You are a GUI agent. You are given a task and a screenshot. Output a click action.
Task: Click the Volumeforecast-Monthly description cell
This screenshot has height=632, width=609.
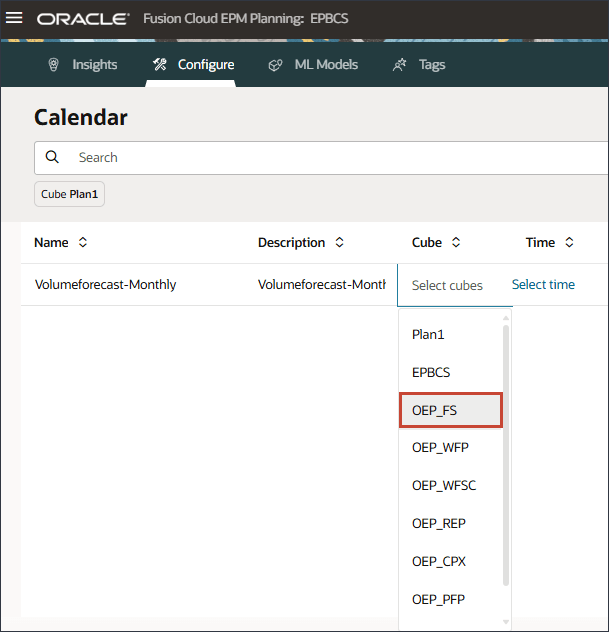click(322, 285)
